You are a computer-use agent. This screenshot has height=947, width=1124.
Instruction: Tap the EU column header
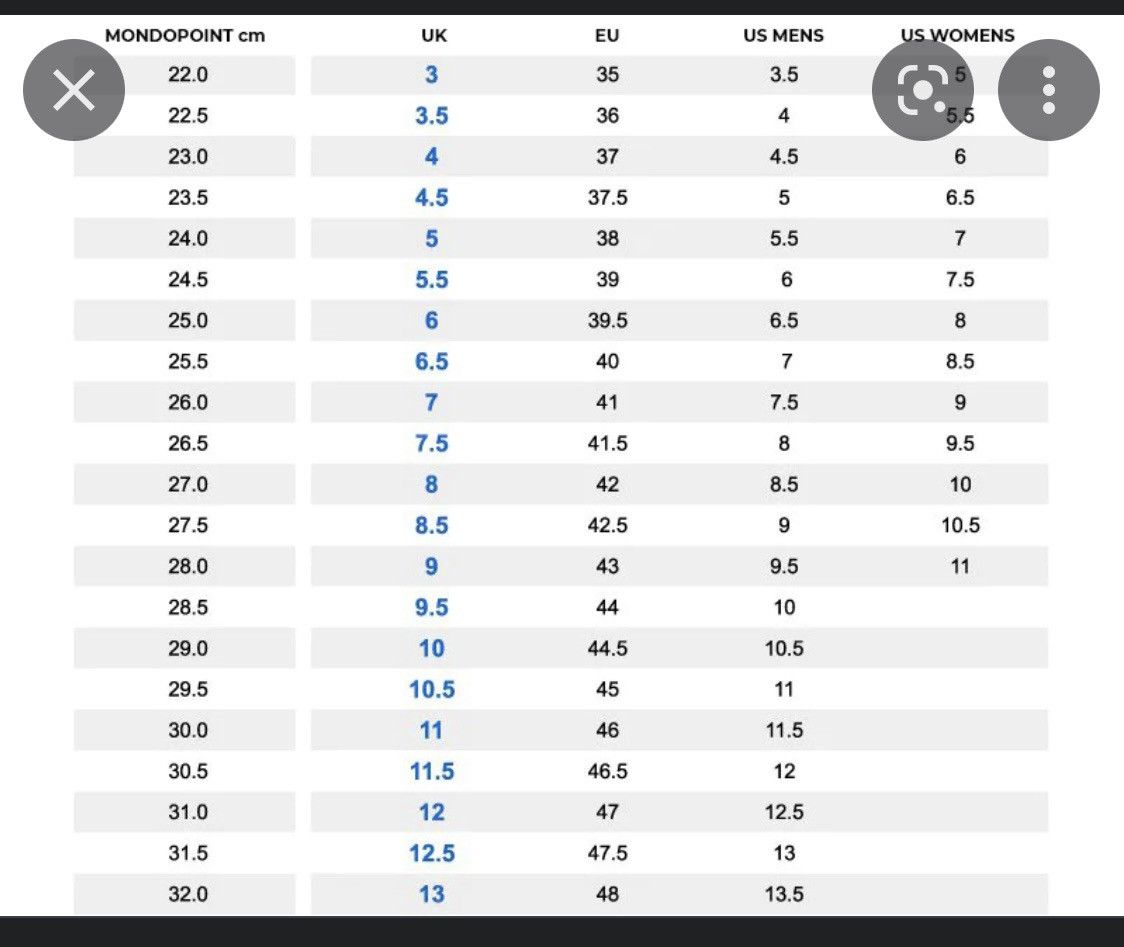pyautogui.click(x=607, y=35)
